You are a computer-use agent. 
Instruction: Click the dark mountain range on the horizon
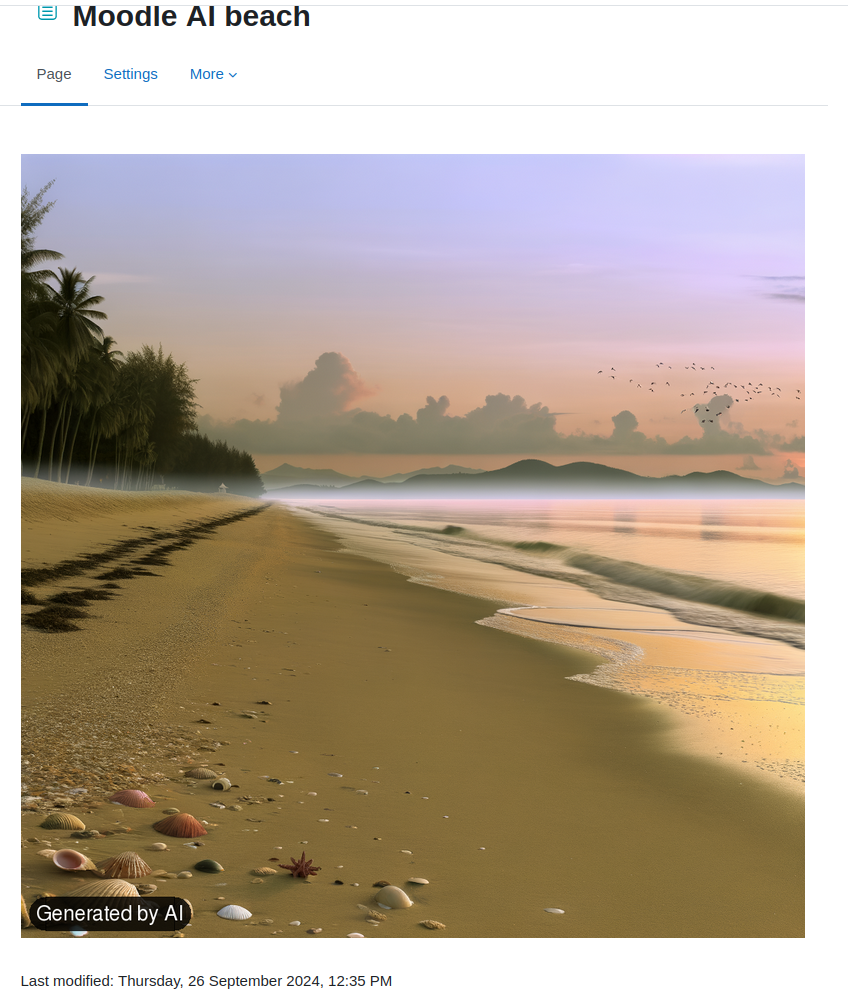[x=534, y=476]
